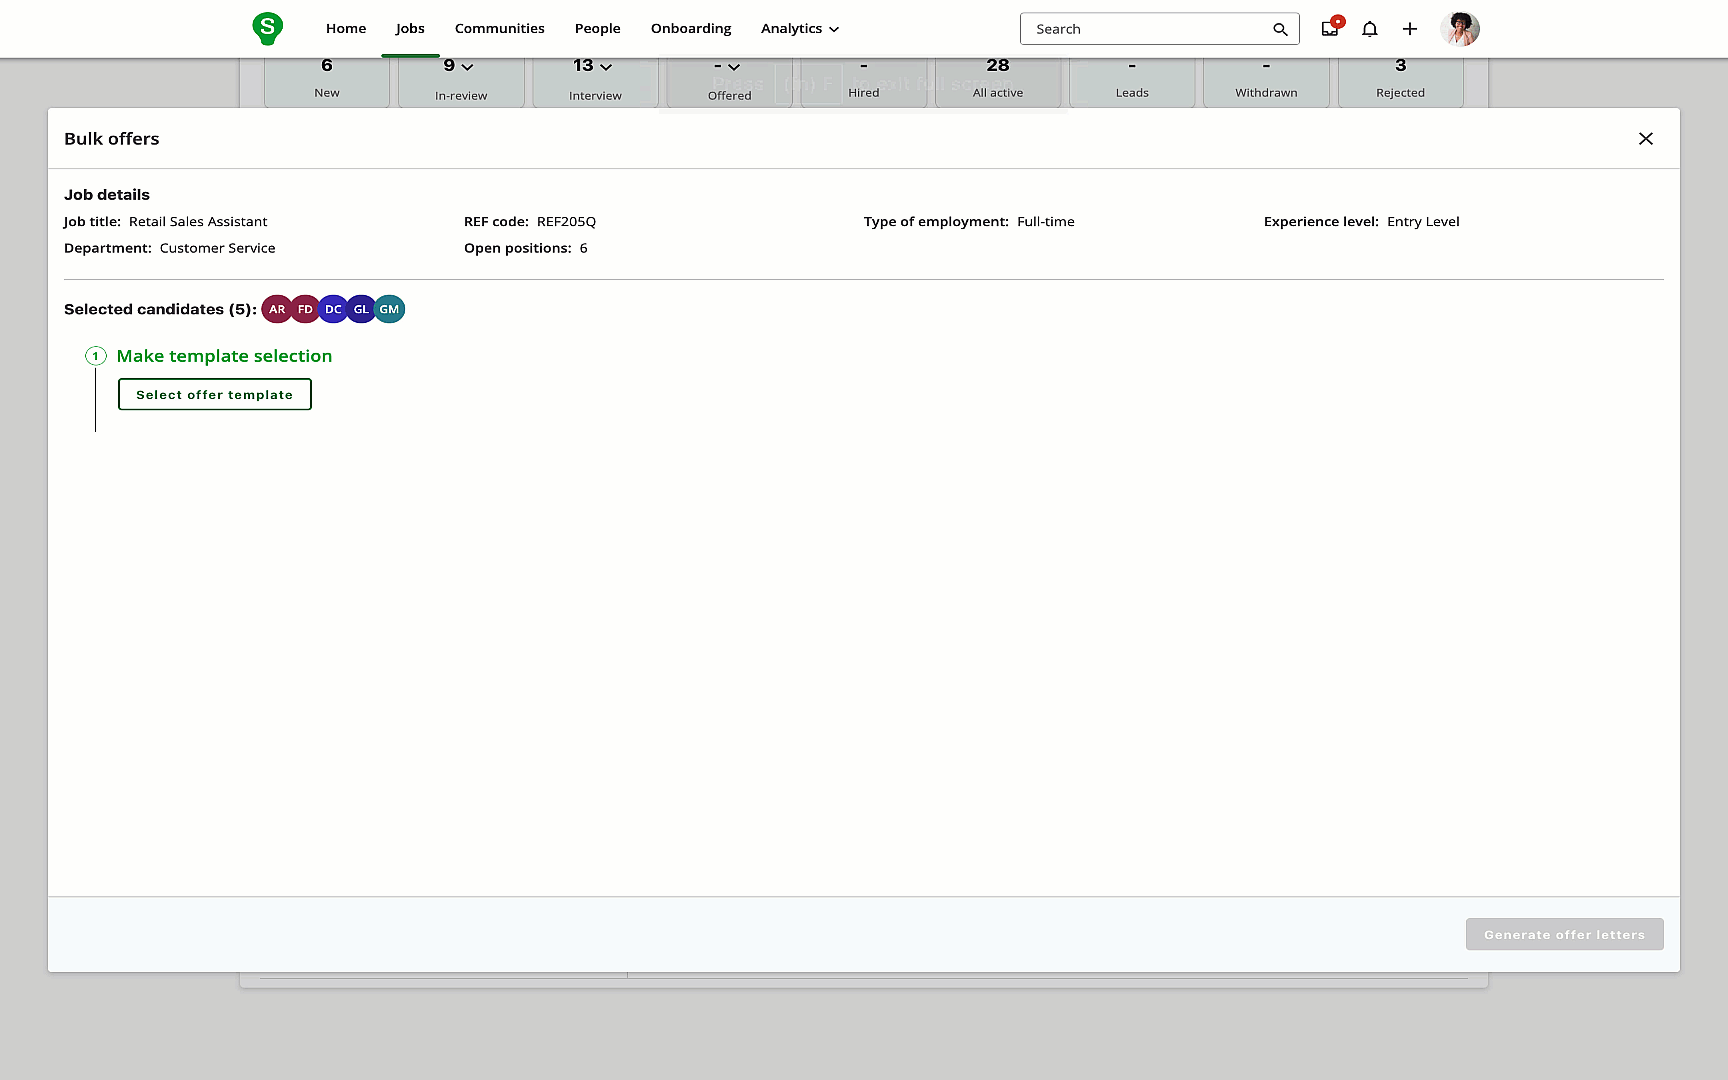
Task: Click the search magnifier icon
Action: coord(1280,29)
